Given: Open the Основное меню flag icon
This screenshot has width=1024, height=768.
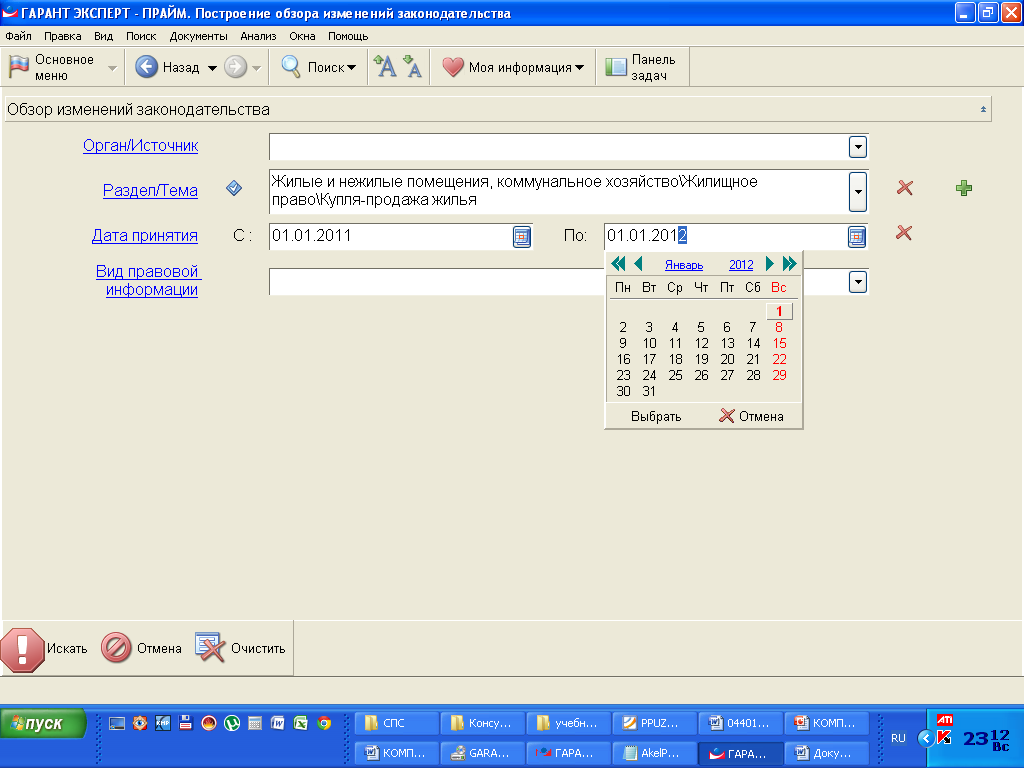Looking at the screenshot, I should (19, 67).
